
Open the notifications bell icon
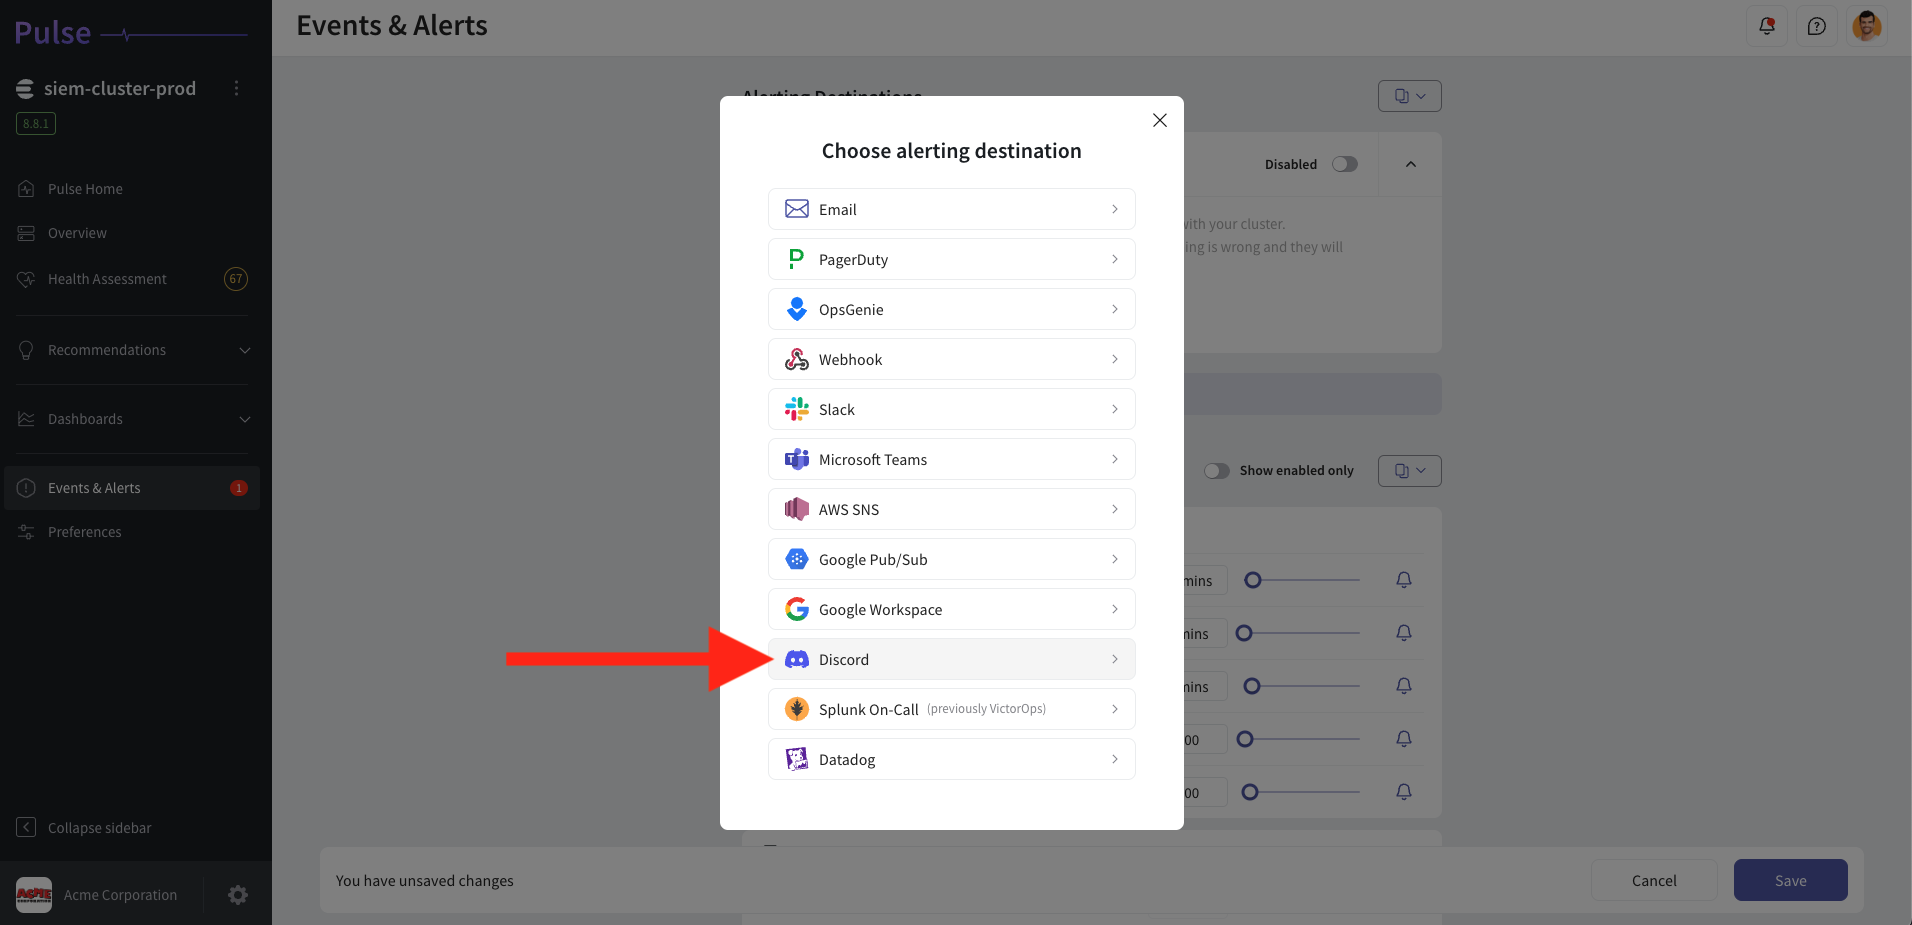(1766, 26)
